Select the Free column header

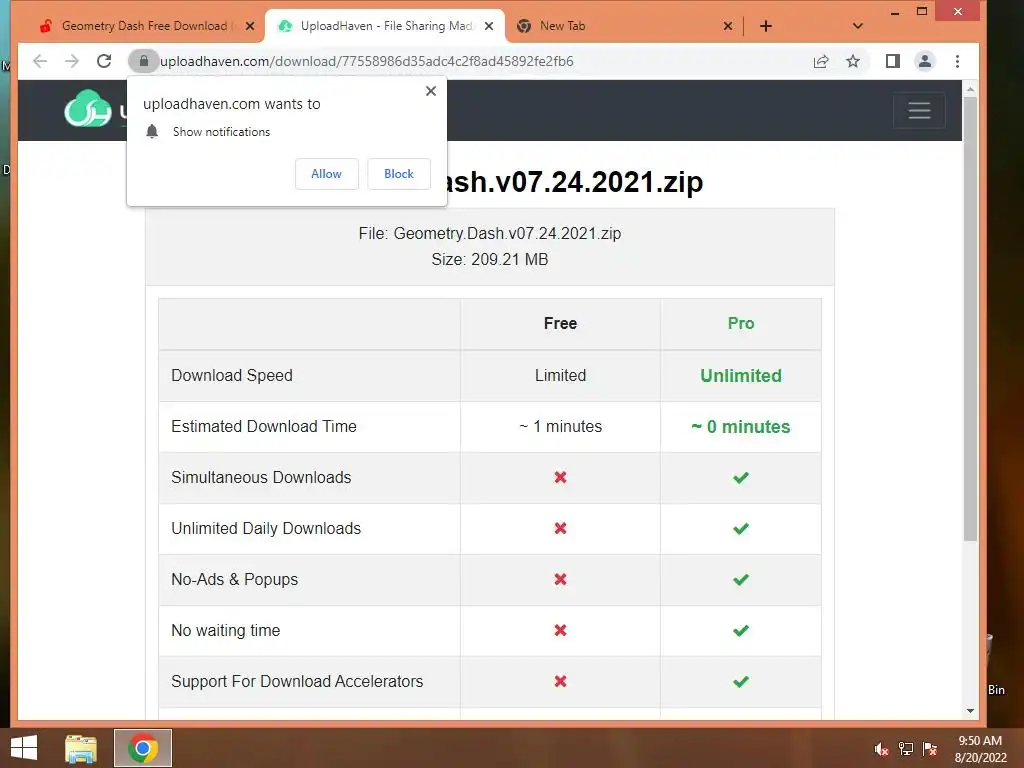[x=560, y=323]
